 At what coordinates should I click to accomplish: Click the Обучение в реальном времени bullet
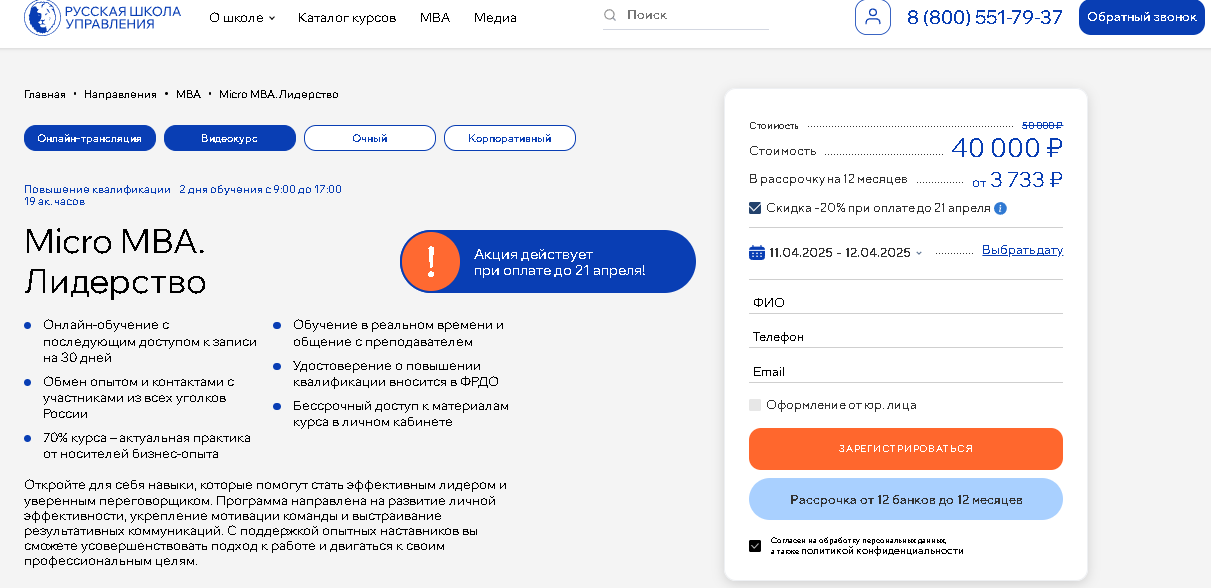coord(398,332)
